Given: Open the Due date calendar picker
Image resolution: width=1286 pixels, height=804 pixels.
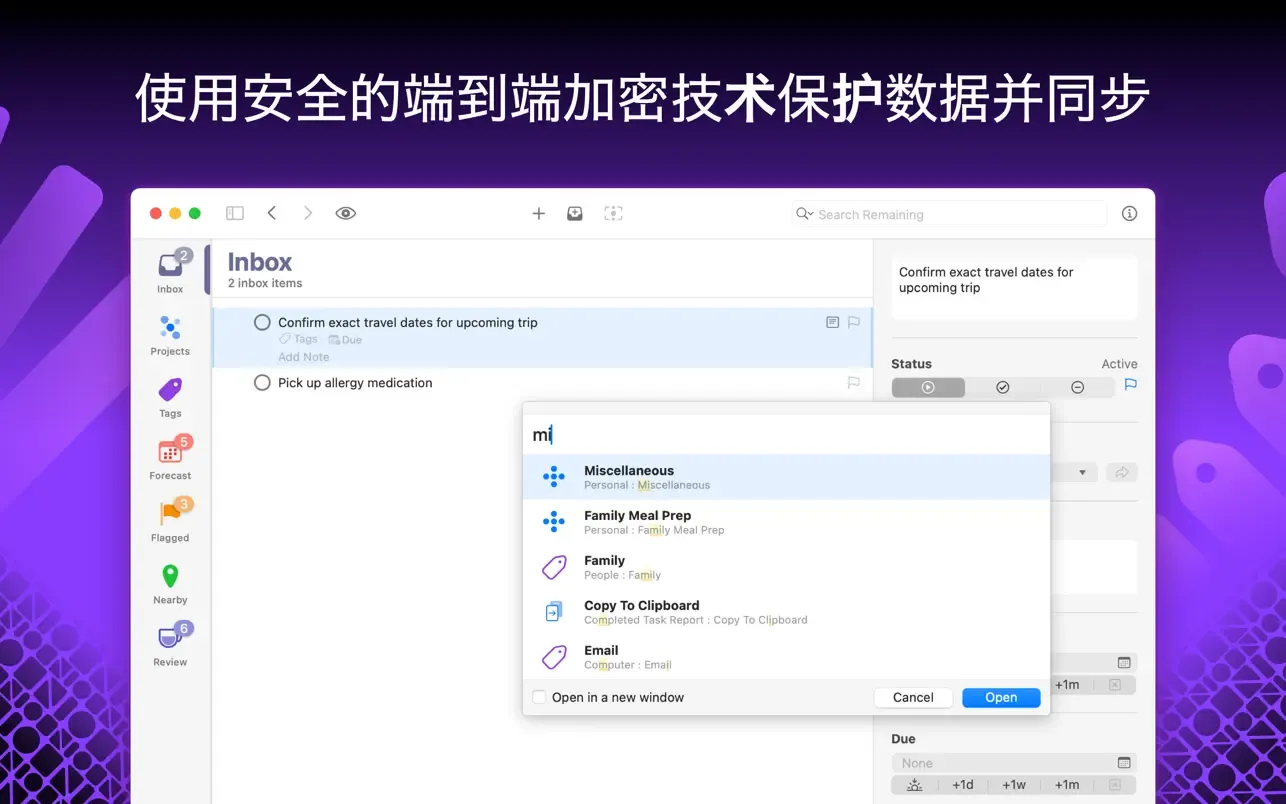Looking at the screenshot, I should click(1124, 763).
